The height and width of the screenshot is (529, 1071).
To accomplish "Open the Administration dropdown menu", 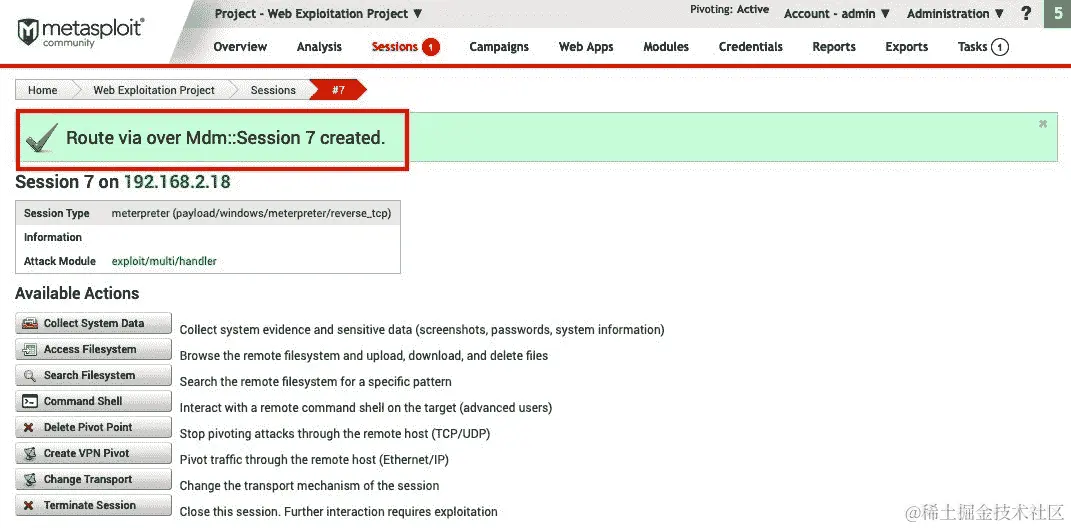I will (x=956, y=14).
